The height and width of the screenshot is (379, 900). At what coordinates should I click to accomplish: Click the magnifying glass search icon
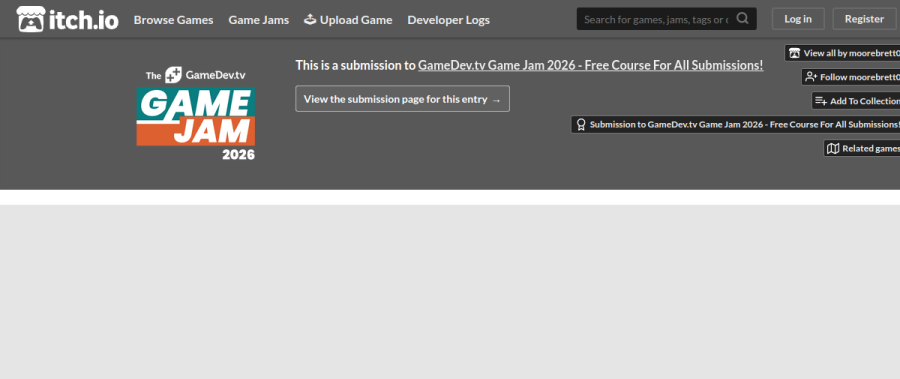point(743,18)
